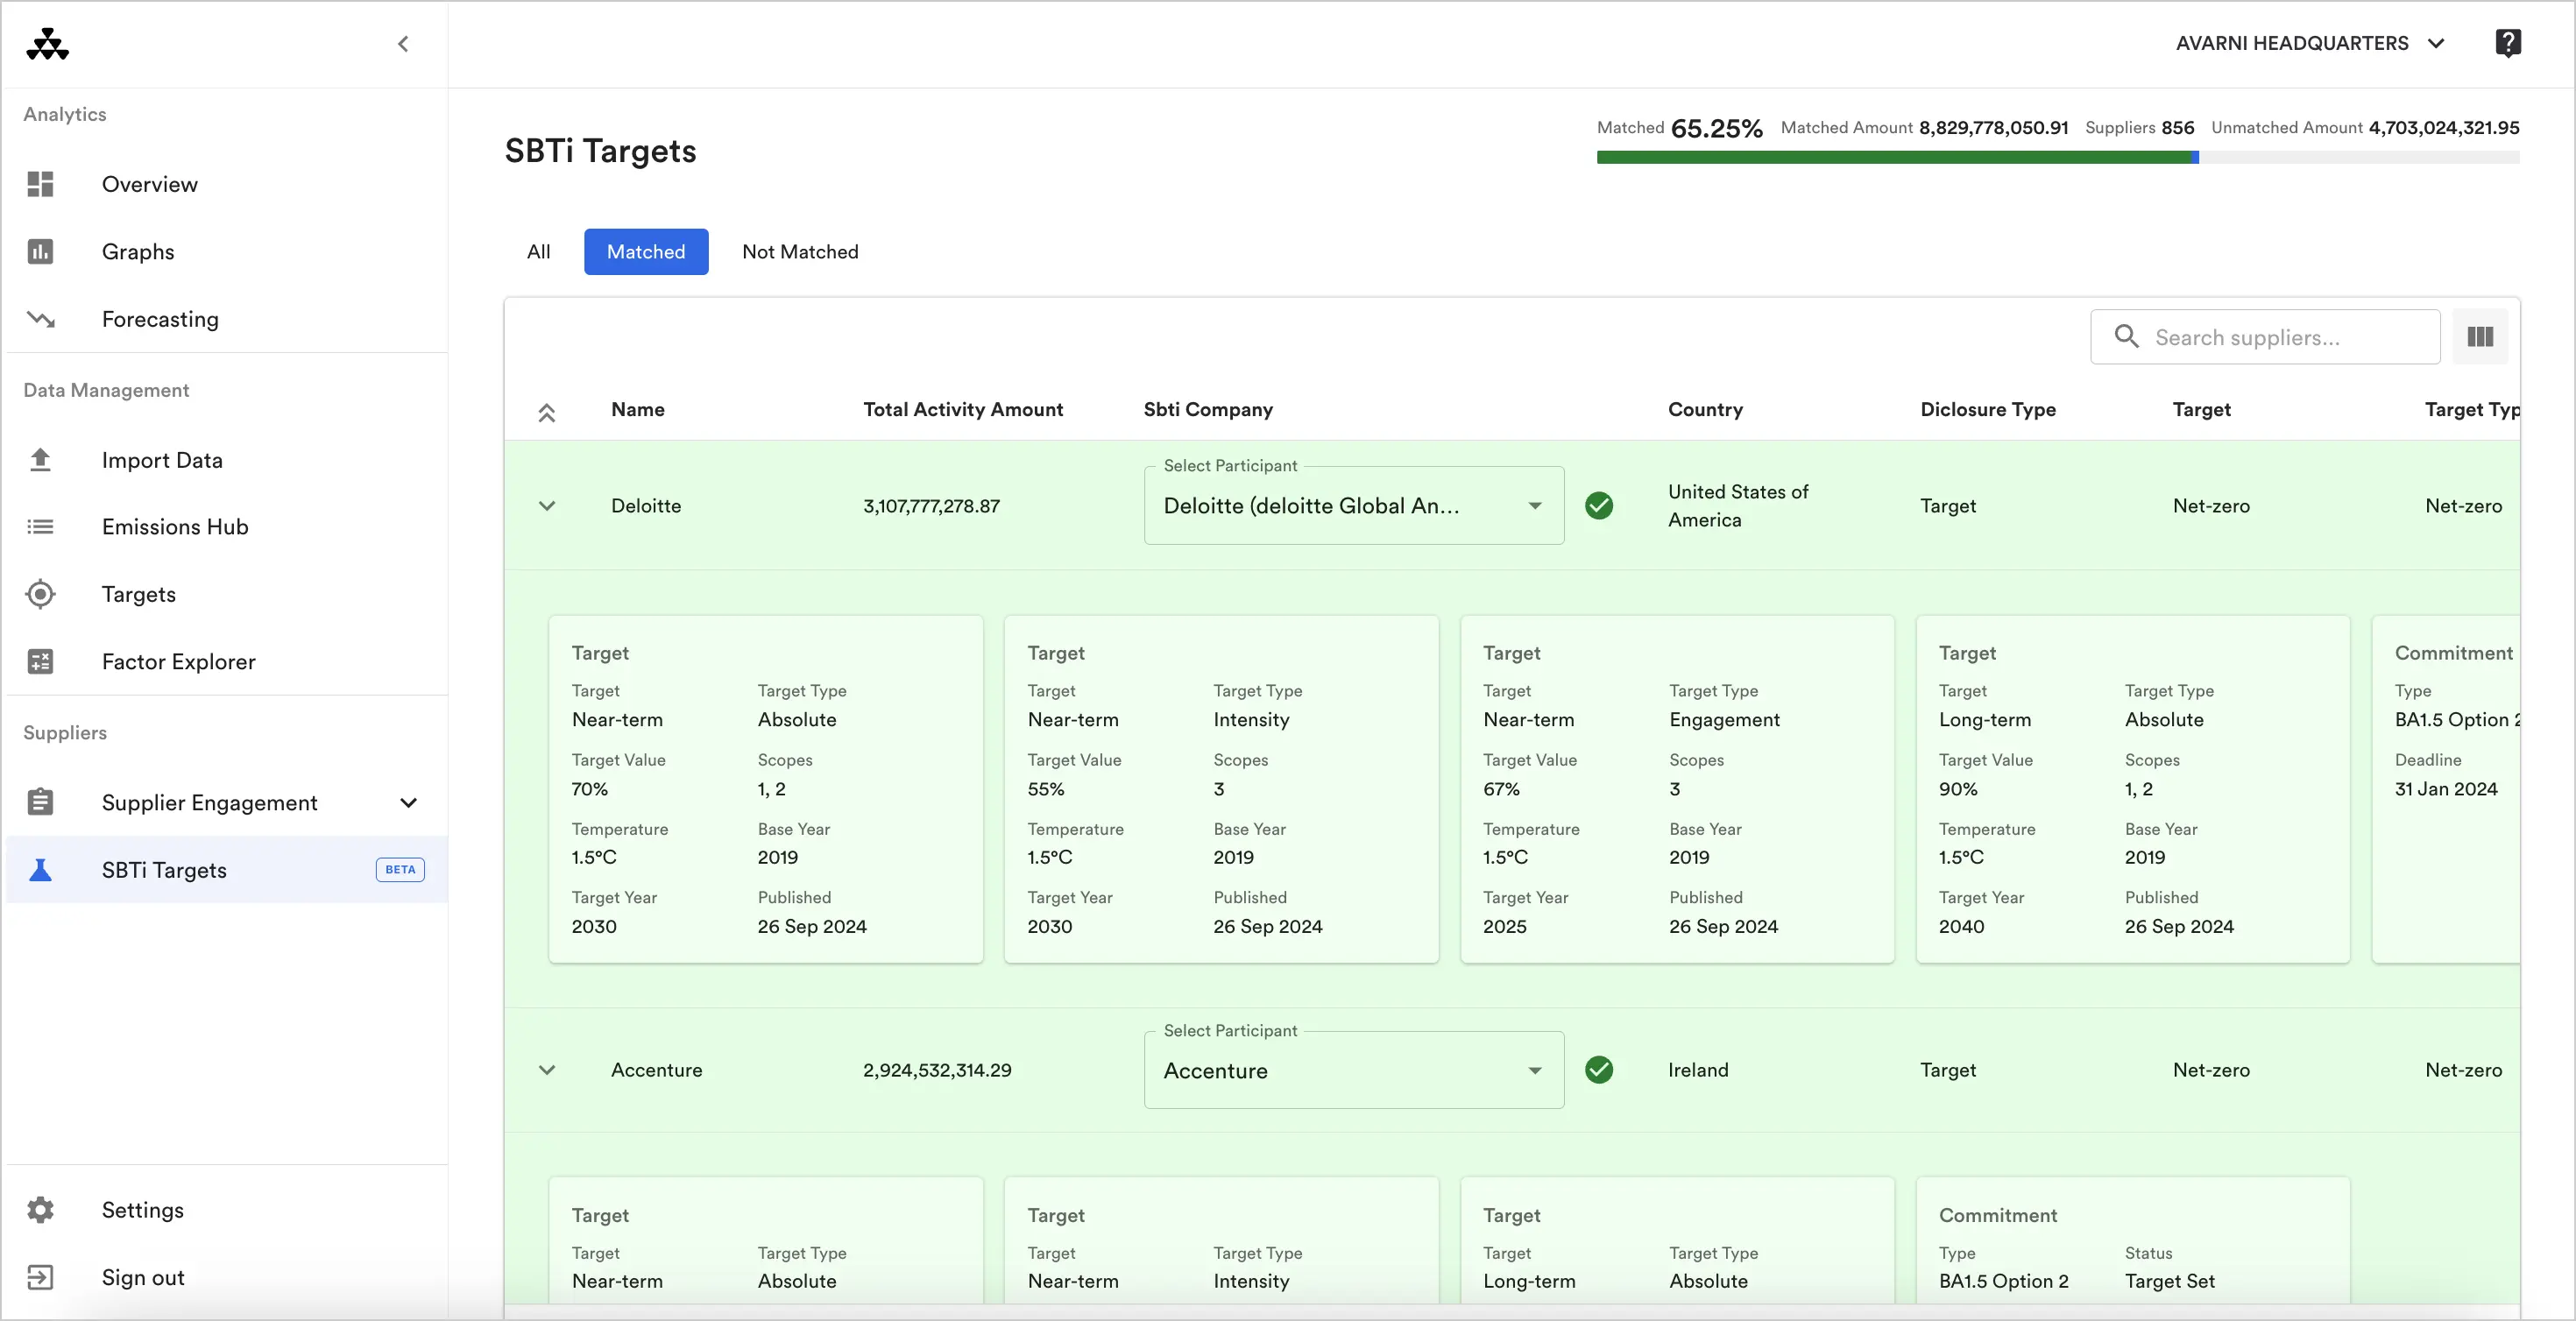Click Accenture amount 2,924,532,314.29
This screenshot has height=1321, width=2576.
coord(937,1070)
